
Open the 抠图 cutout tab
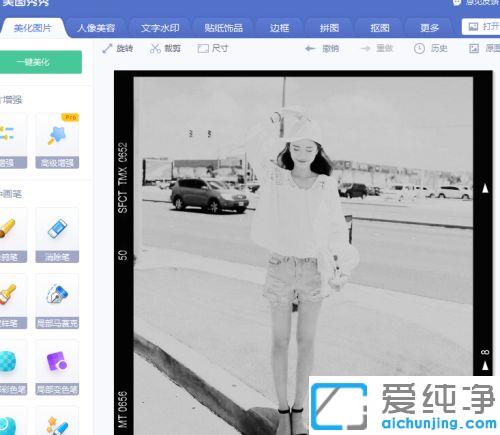click(x=380, y=28)
